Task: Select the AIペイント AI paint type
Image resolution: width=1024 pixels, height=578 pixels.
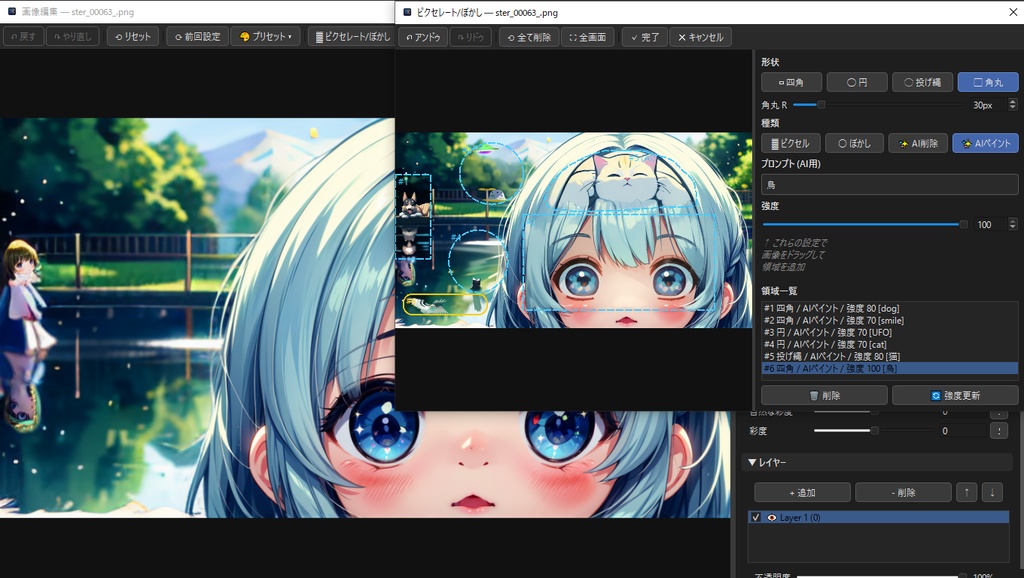Action: [985, 143]
